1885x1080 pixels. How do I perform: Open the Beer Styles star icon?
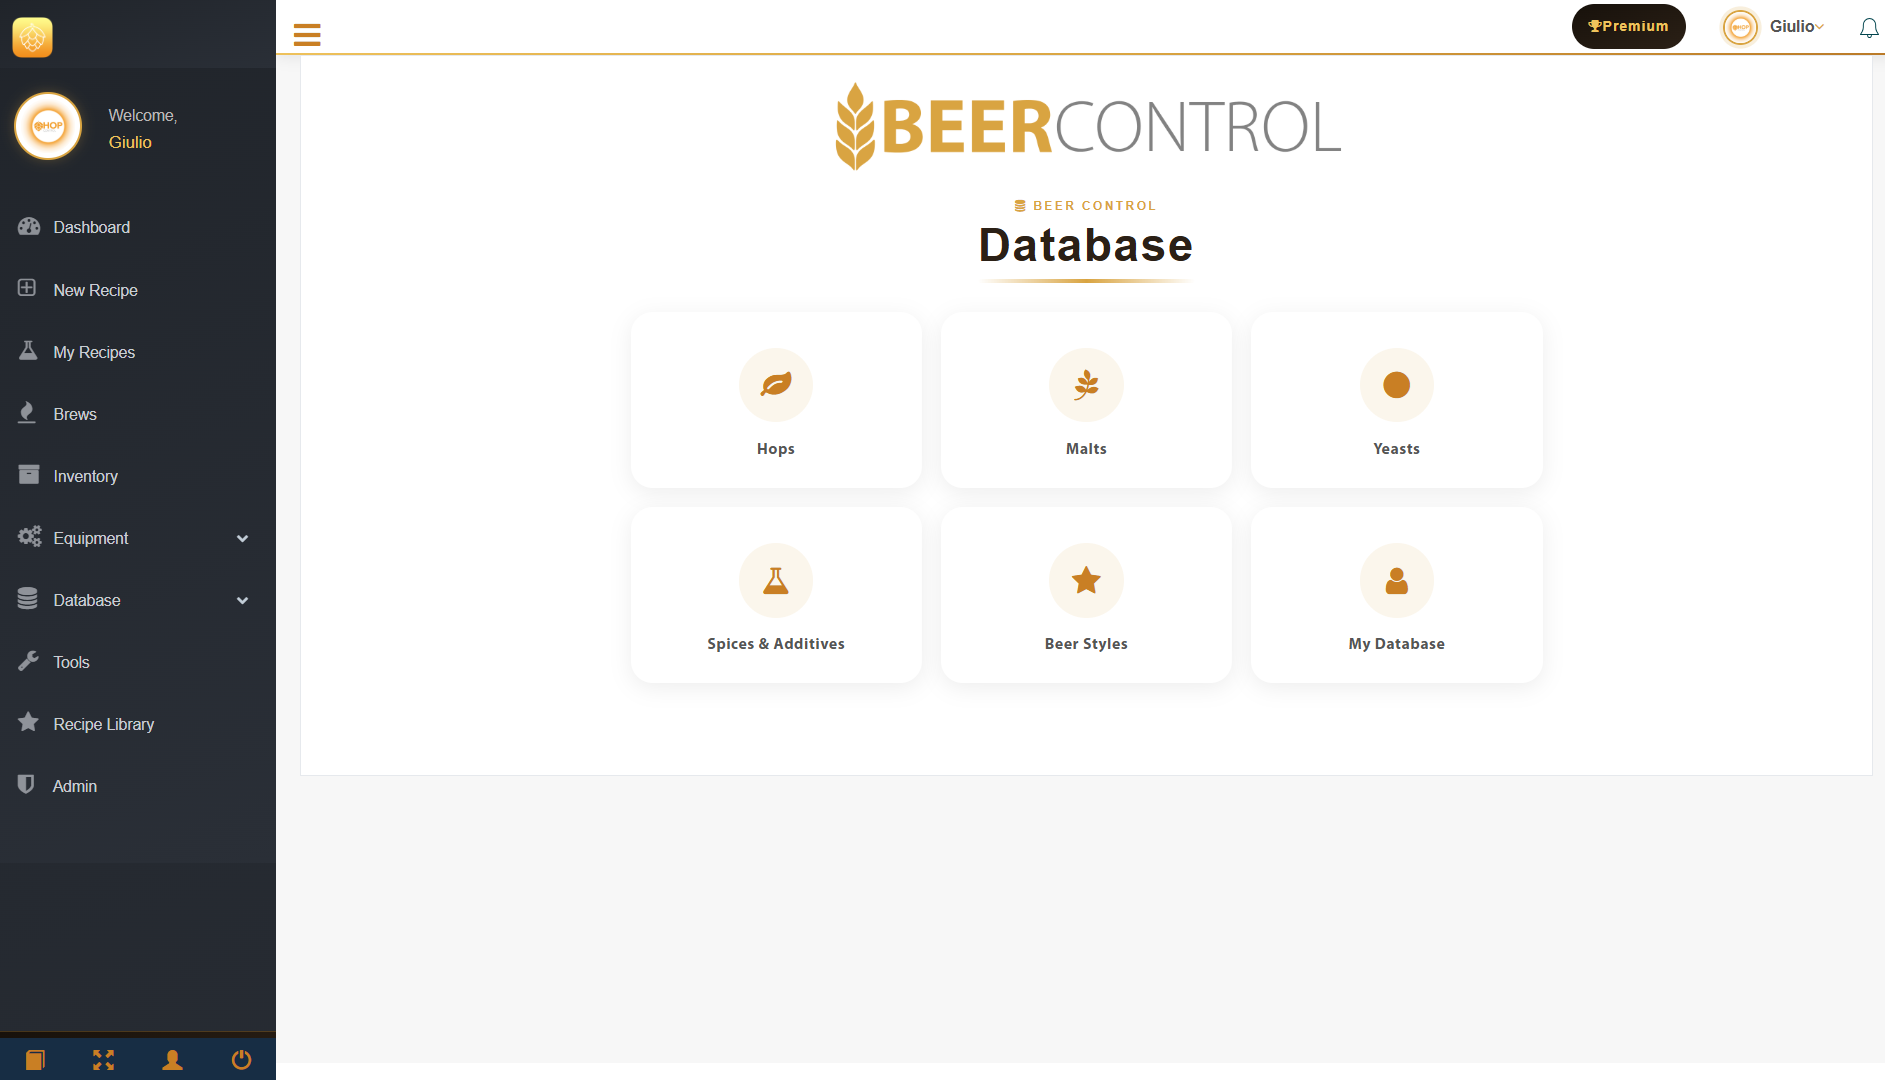pos(1086,580)
